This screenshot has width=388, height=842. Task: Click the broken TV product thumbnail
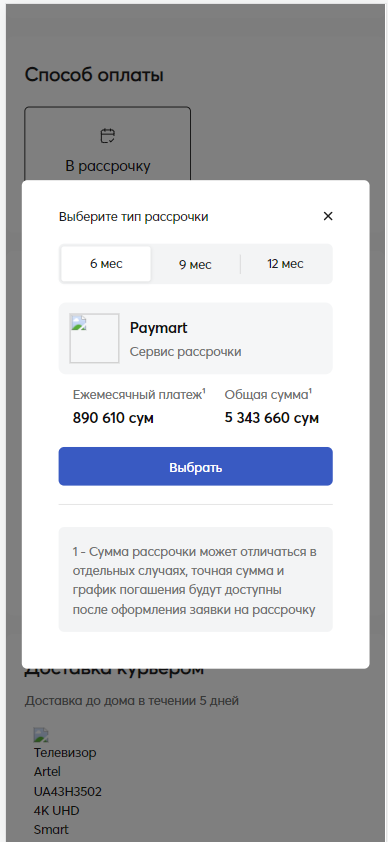pyautogui.click(x=41, y=735)
